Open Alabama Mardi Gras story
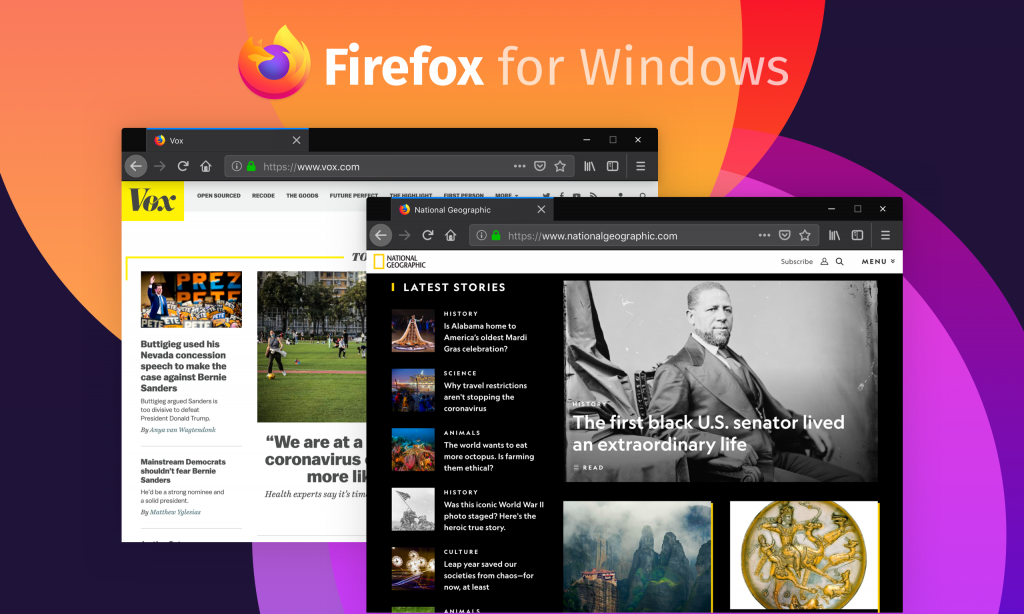Viewport: 1024px width, 614px height. tap(485, 337)
